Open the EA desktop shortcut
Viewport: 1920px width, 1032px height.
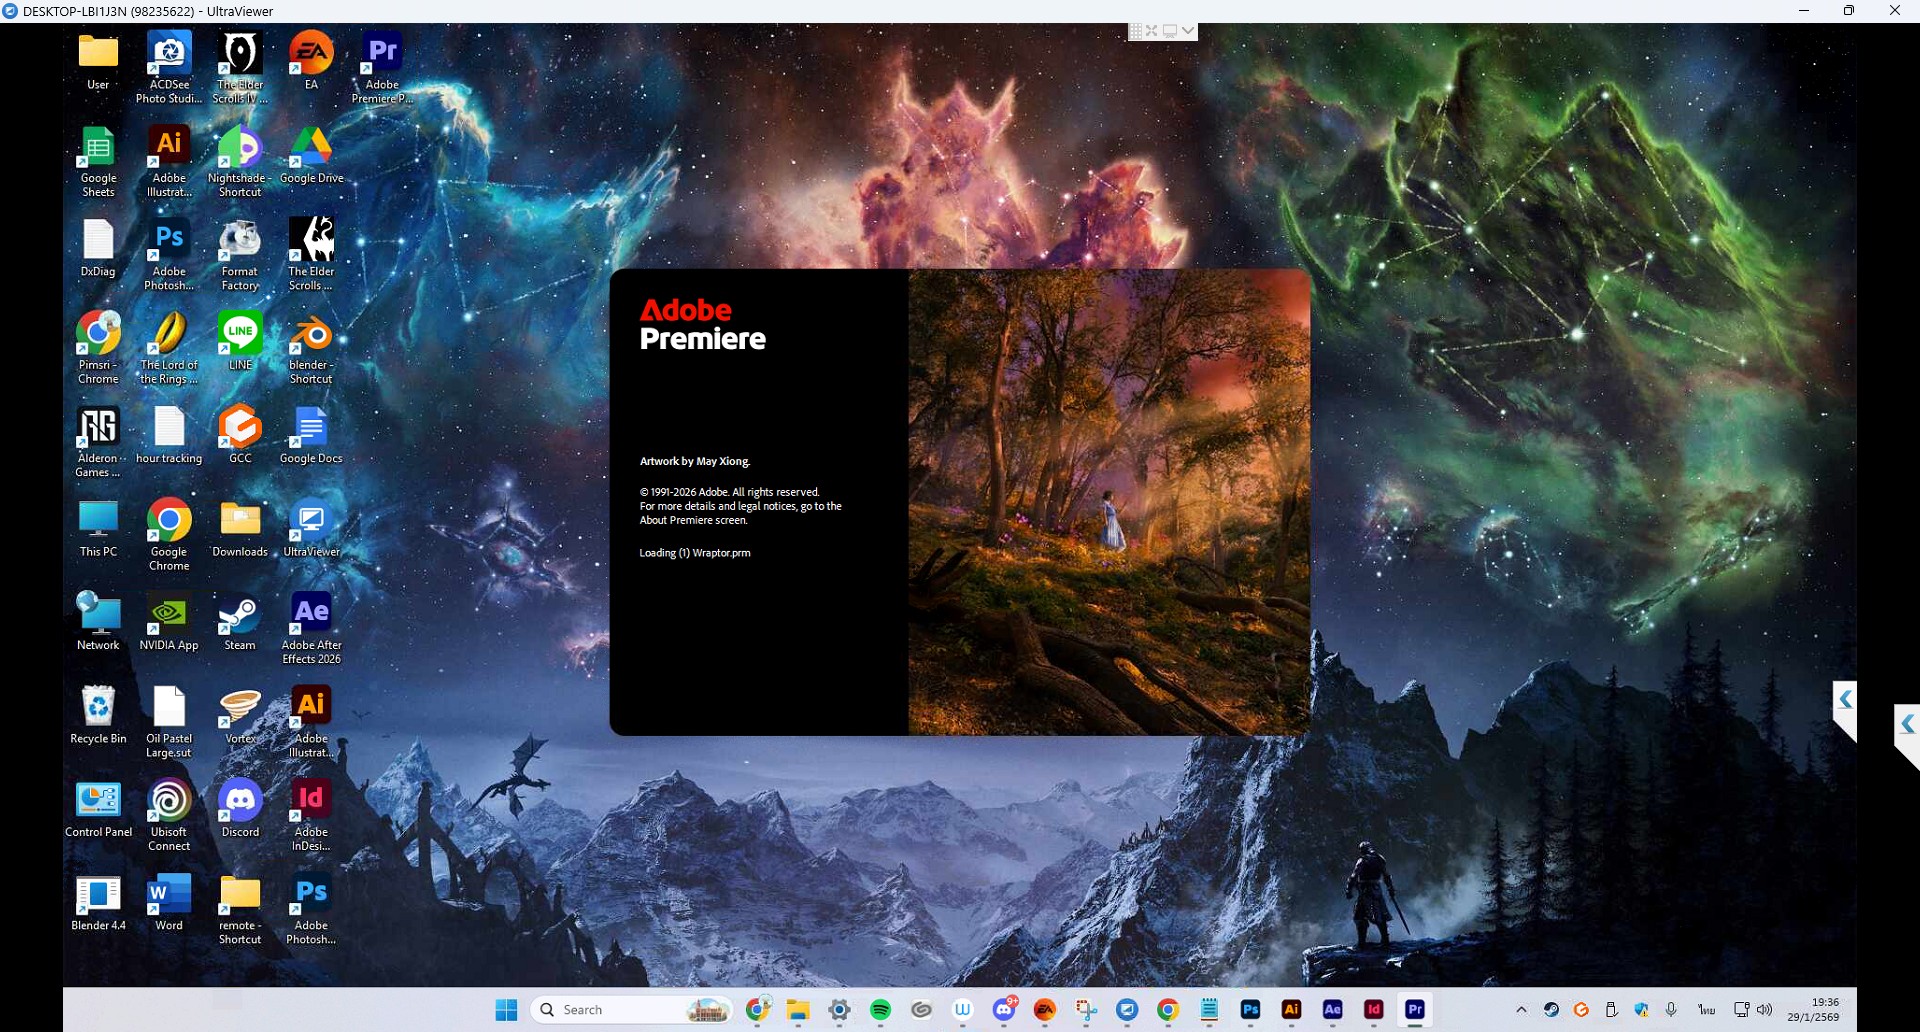pos(311,62)
